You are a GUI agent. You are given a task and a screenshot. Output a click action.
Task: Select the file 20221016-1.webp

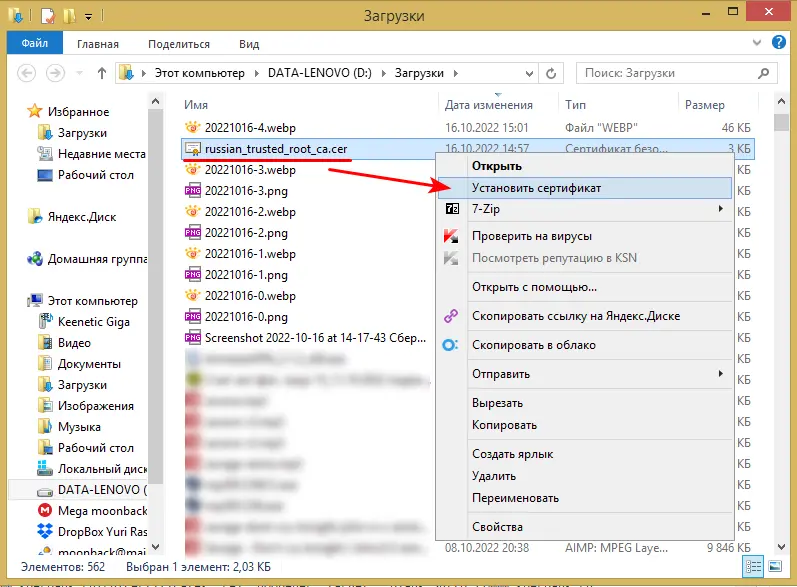250,254
